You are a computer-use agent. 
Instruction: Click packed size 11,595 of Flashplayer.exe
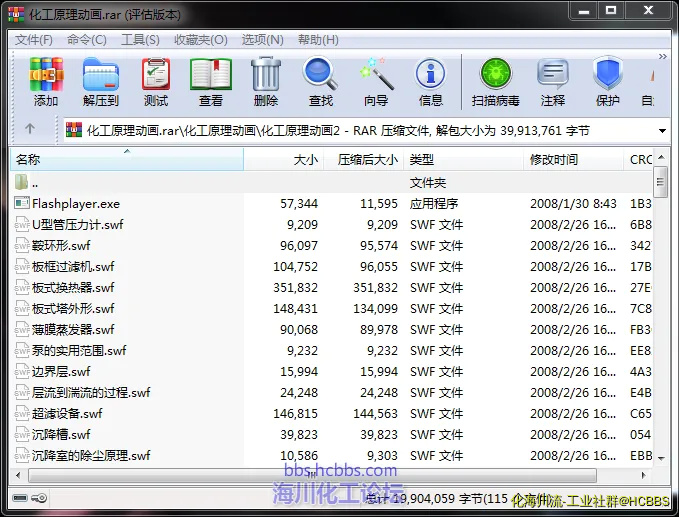point(379,204)
